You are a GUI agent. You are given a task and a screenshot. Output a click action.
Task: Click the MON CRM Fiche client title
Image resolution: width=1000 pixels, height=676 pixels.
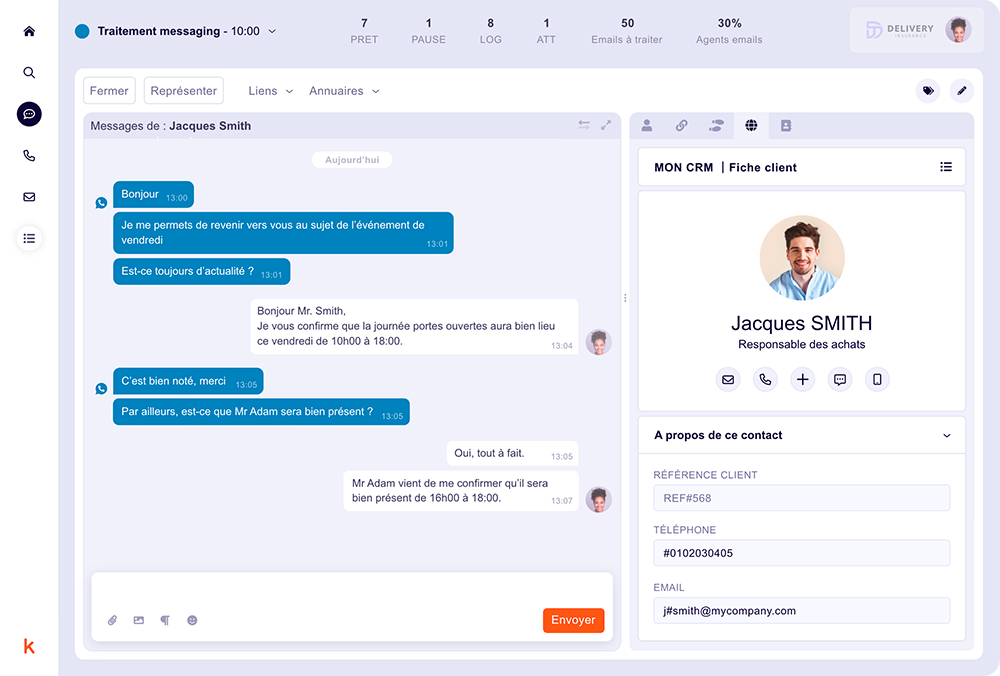click(725, 167)
